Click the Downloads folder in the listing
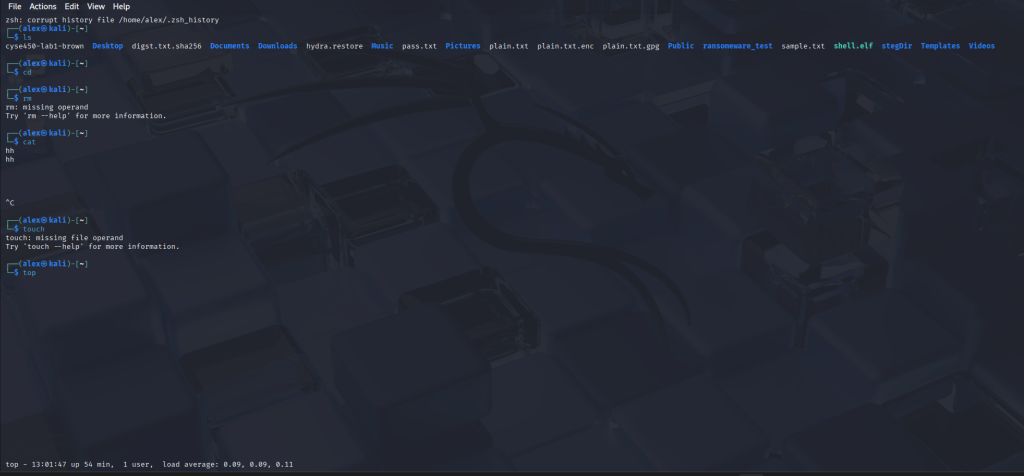This screenshot has height=476, width=1024. point(277,46)
